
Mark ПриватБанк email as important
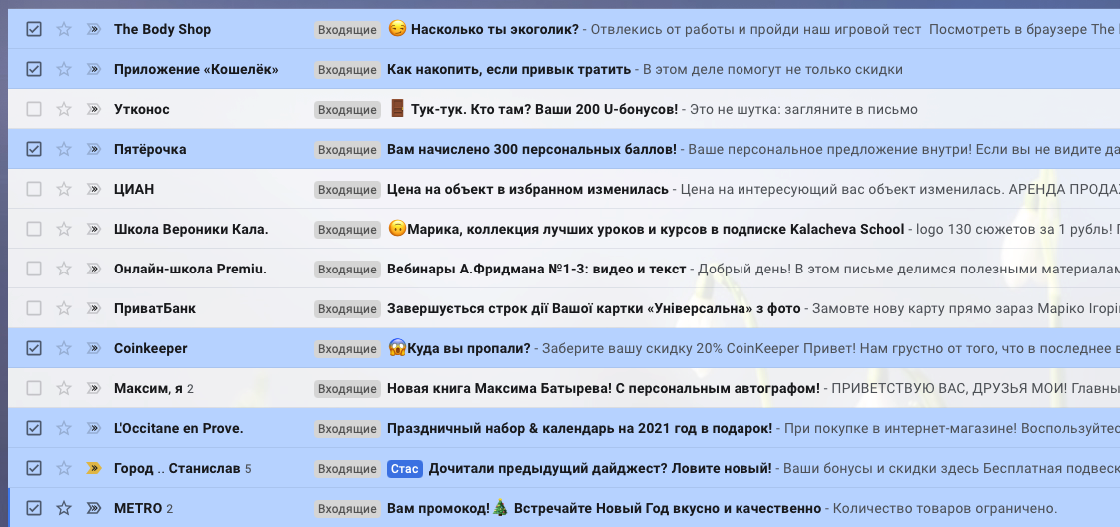click(94, 308)
